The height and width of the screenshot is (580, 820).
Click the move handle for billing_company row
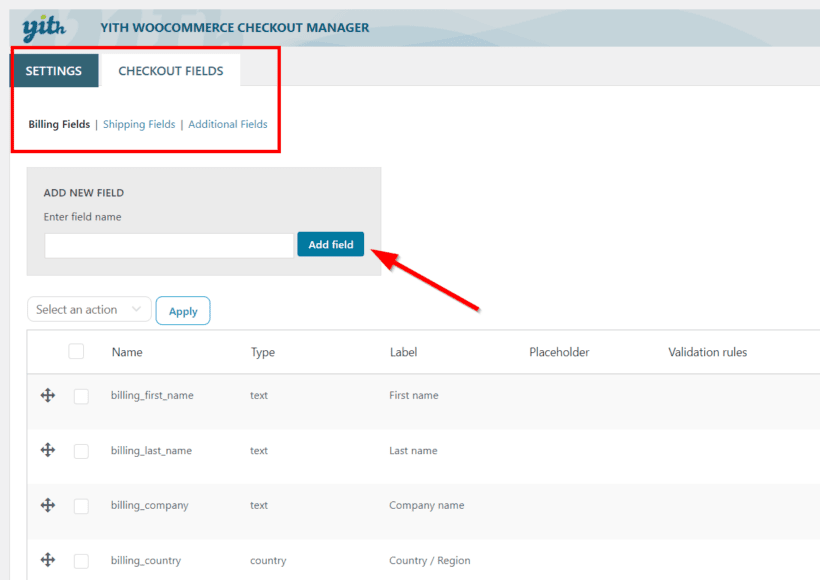click(x=47, y=505)
